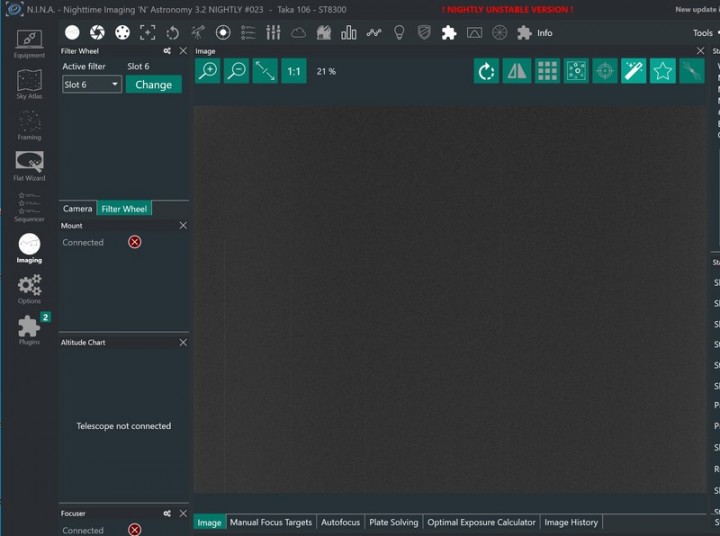Click the 1:1 actual size button
This screenshot has width=720, height=536.
click(293, 71)
